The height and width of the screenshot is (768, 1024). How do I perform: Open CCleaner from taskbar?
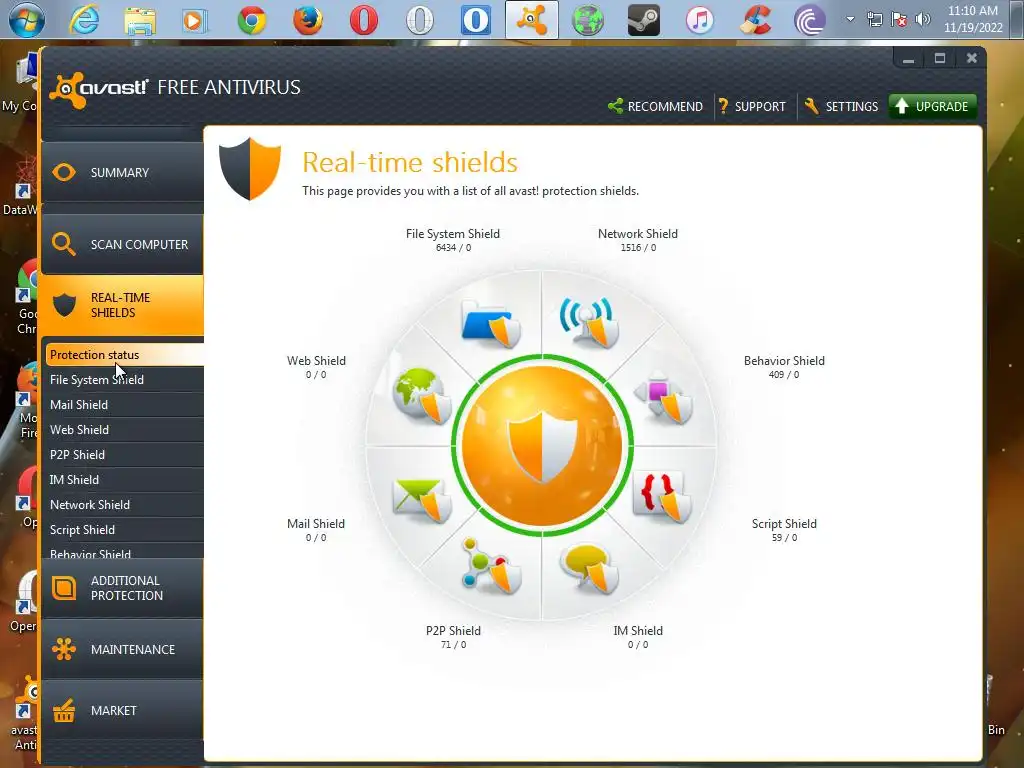point(756,20)
